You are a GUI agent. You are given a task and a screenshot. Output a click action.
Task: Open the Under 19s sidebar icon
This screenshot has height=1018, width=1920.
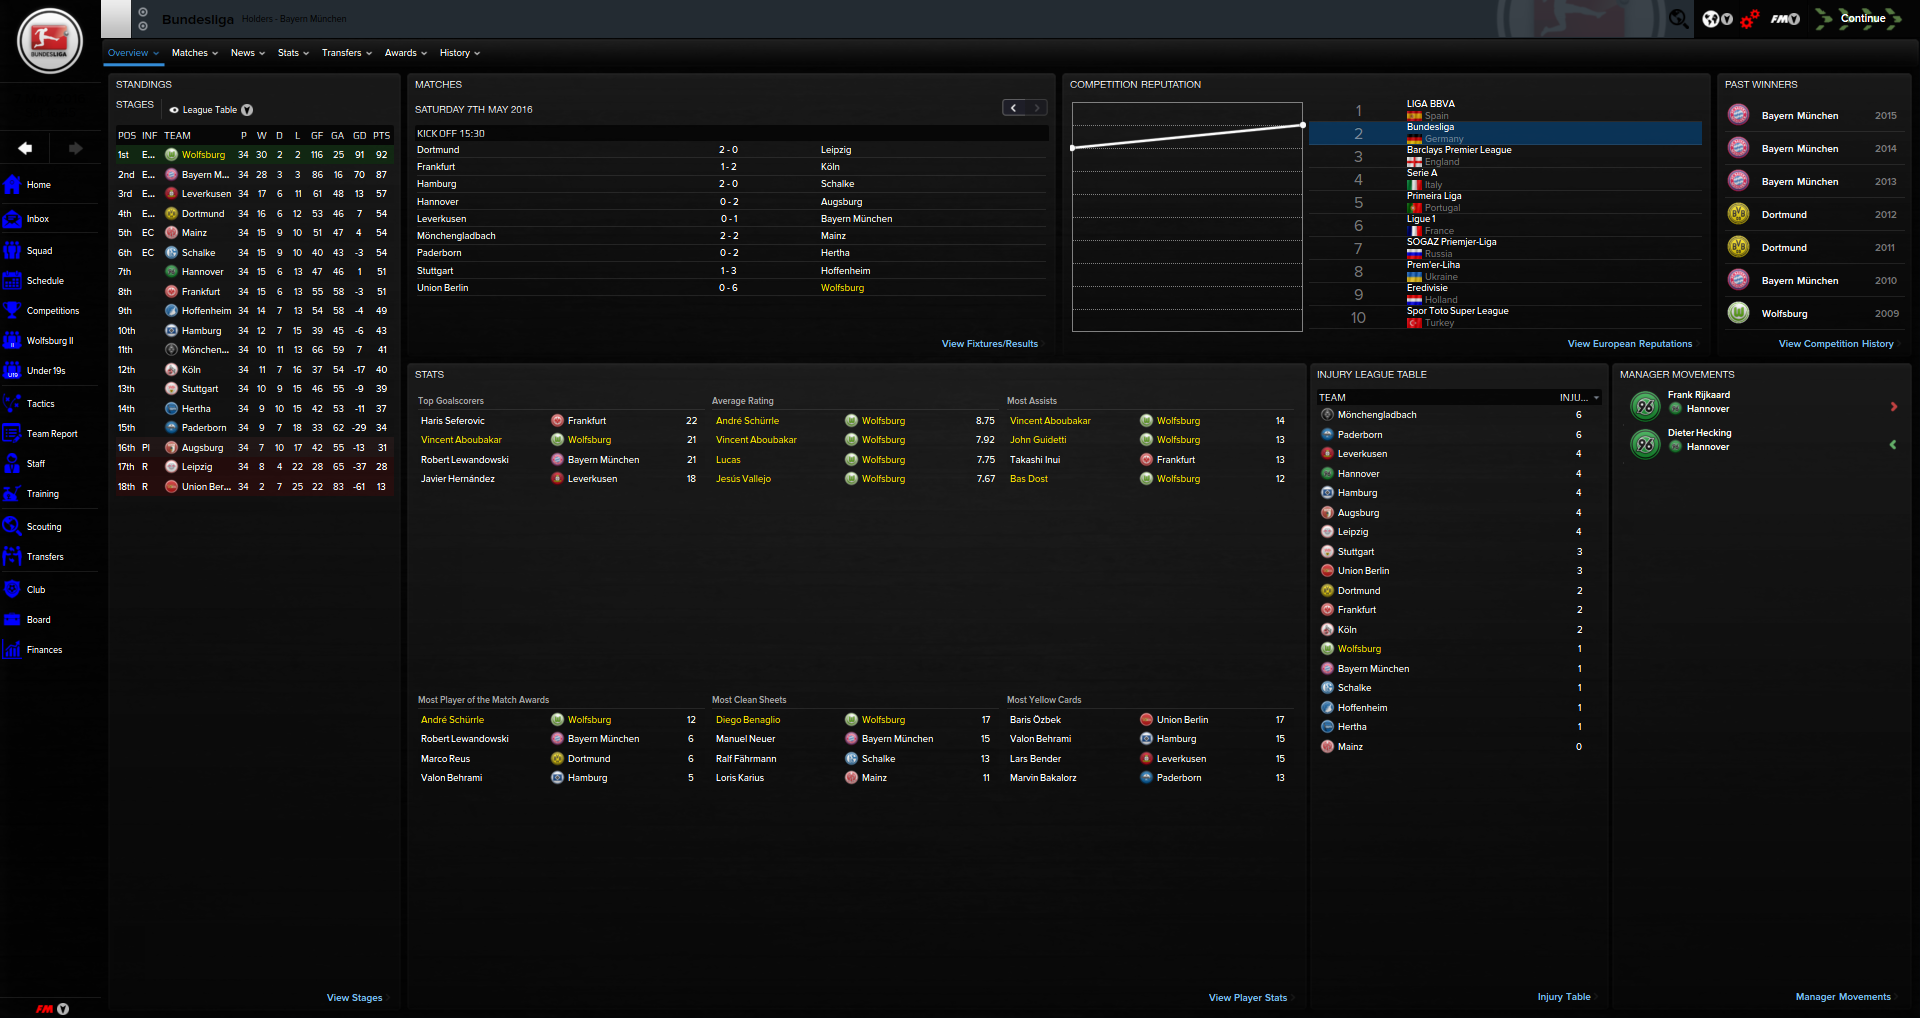tap(12, 370)
